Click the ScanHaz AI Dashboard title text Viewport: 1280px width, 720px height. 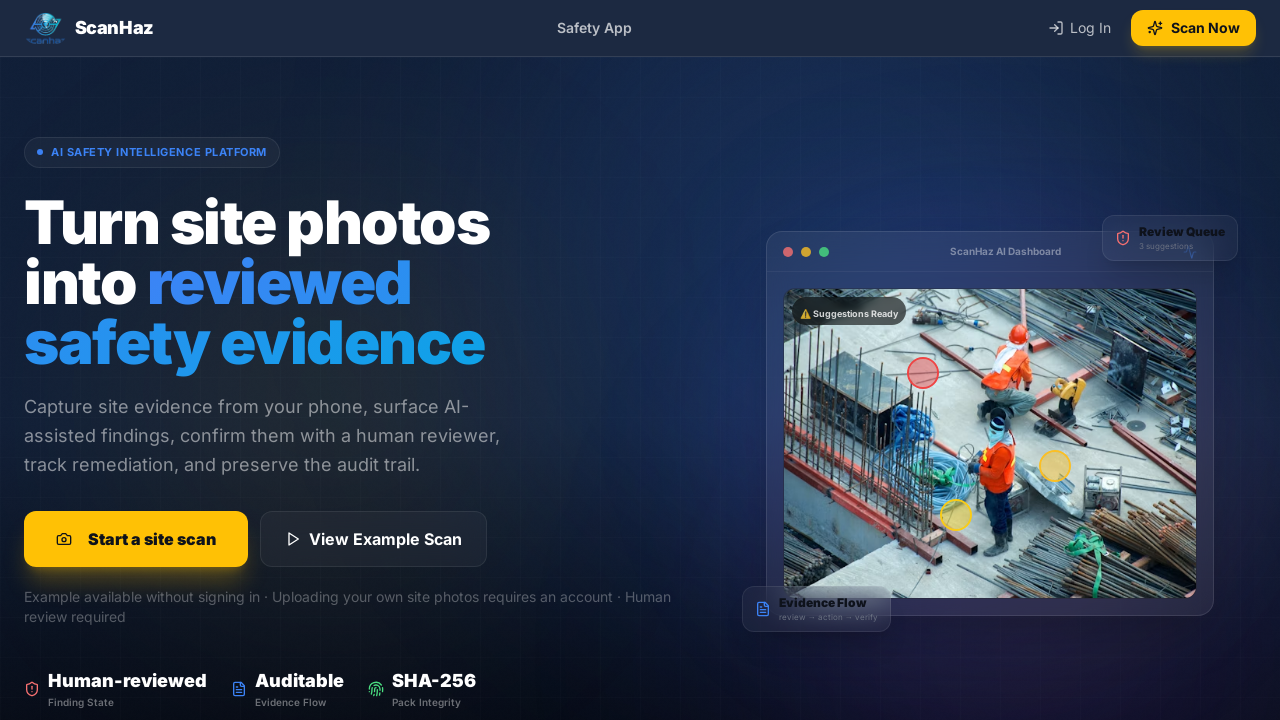click(1005, 251)
